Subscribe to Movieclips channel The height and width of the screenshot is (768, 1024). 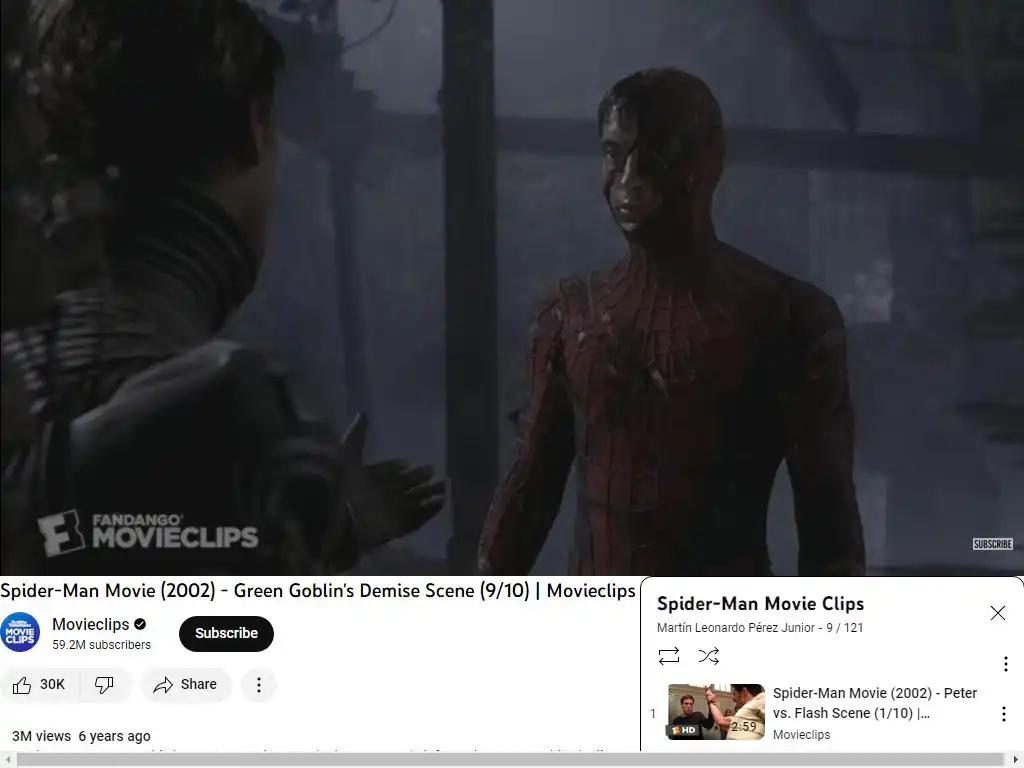tap(226, 633)
